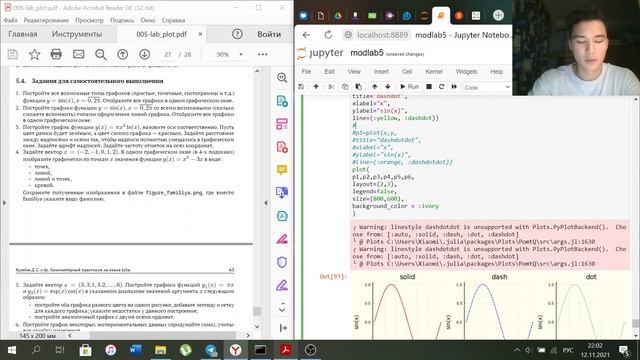Open Справка menu in Acrobat
Image resolution: width=640 pixels, height=360 pixels.
pyautogui.click(x=173, y=20)
